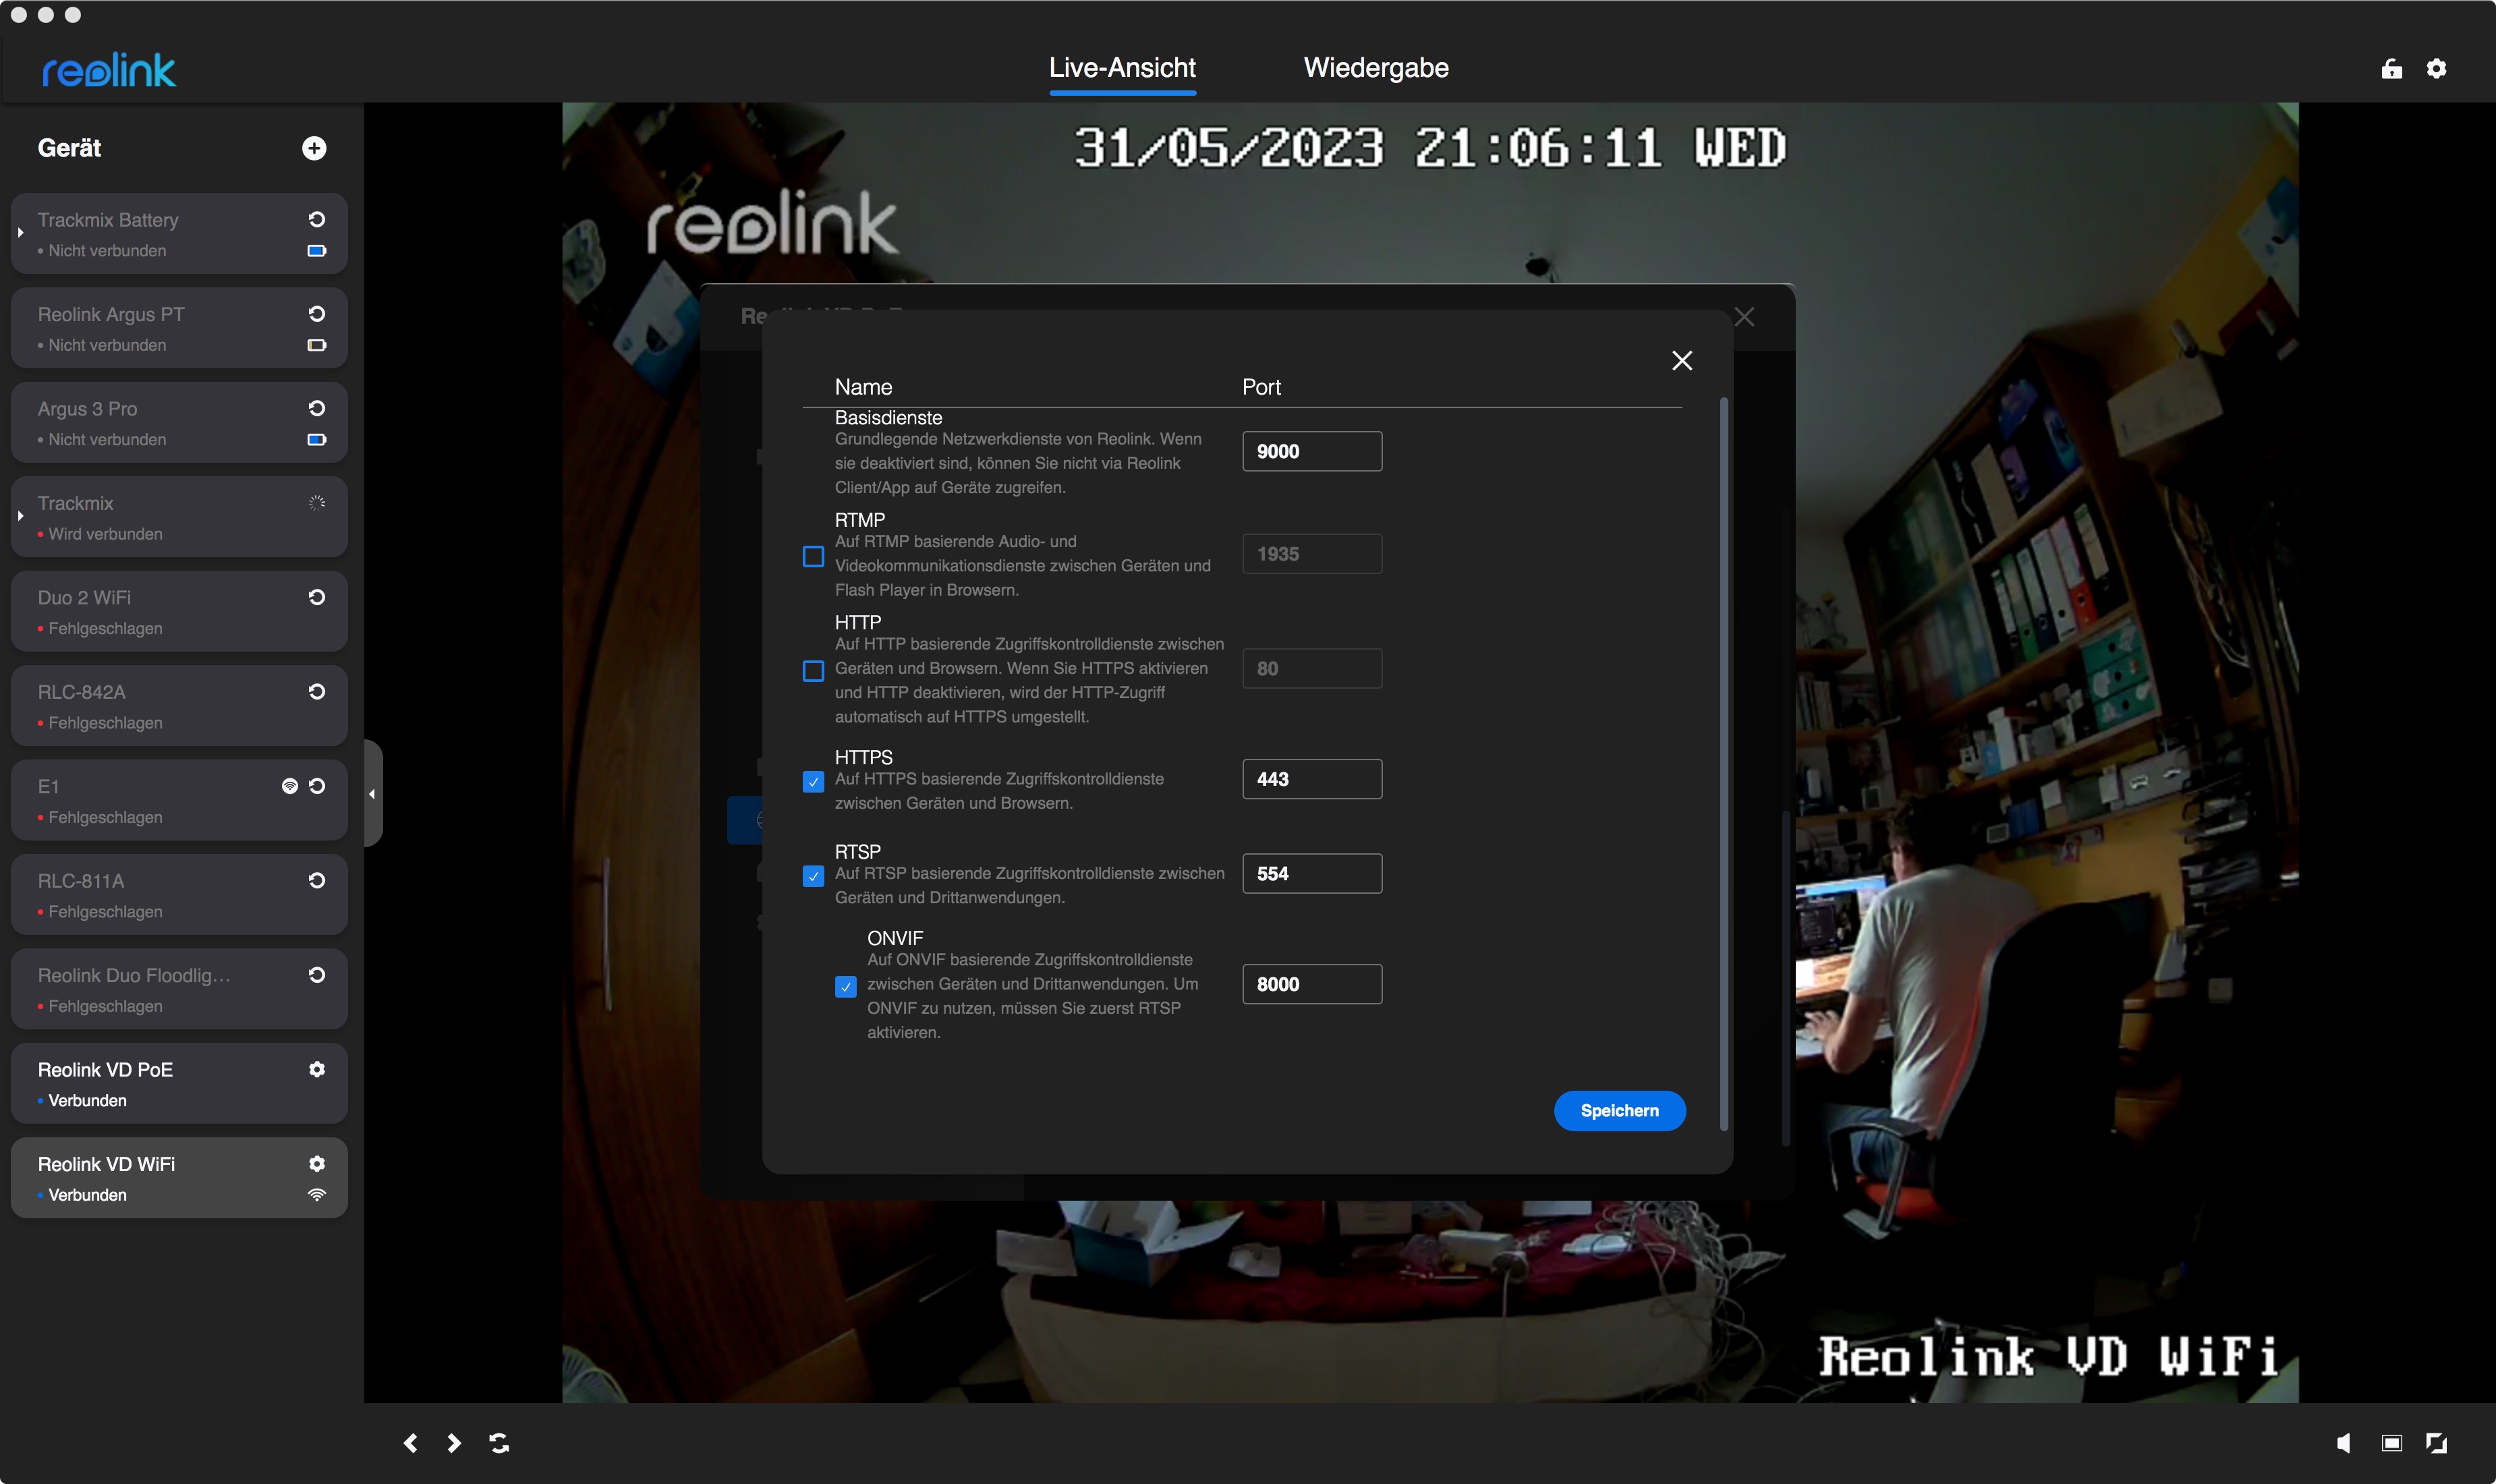Viewport: 2496px width, 1484px height.
Task: Select the Live-Ansicht tab
Action: pyautogui.click(x=1121, y=68)
